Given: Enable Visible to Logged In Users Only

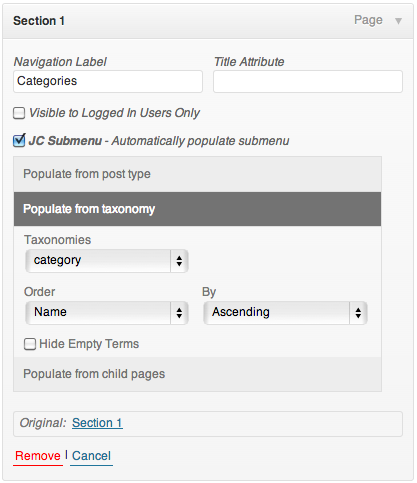Looking at the screenshot, I should click(x=19, y=113).
